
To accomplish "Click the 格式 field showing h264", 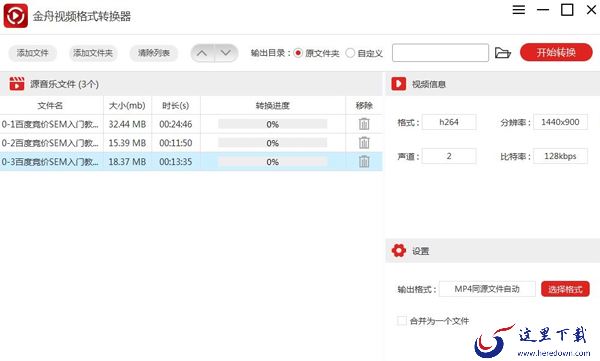I will (x=449, y=122).
